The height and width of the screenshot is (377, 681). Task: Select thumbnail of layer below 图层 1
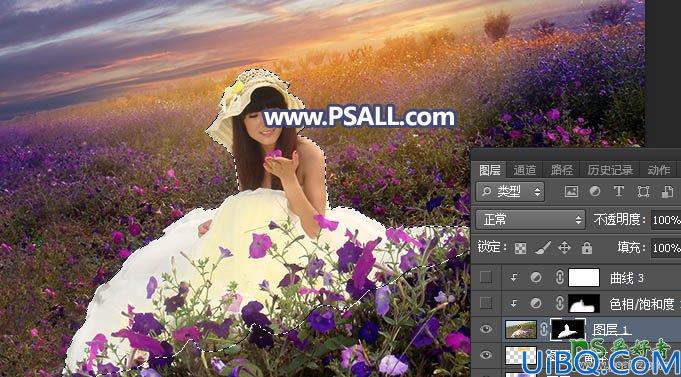tap(521, 355)
